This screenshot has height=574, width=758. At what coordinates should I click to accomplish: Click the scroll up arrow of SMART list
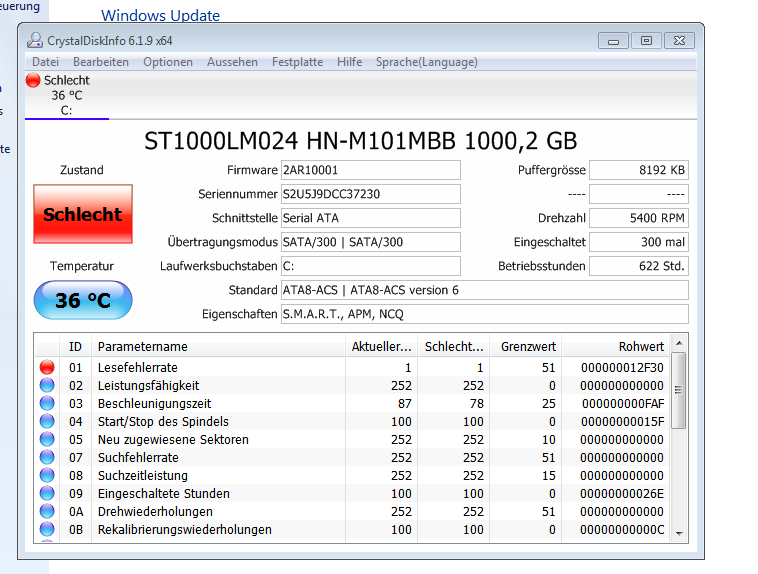[679, 343]
